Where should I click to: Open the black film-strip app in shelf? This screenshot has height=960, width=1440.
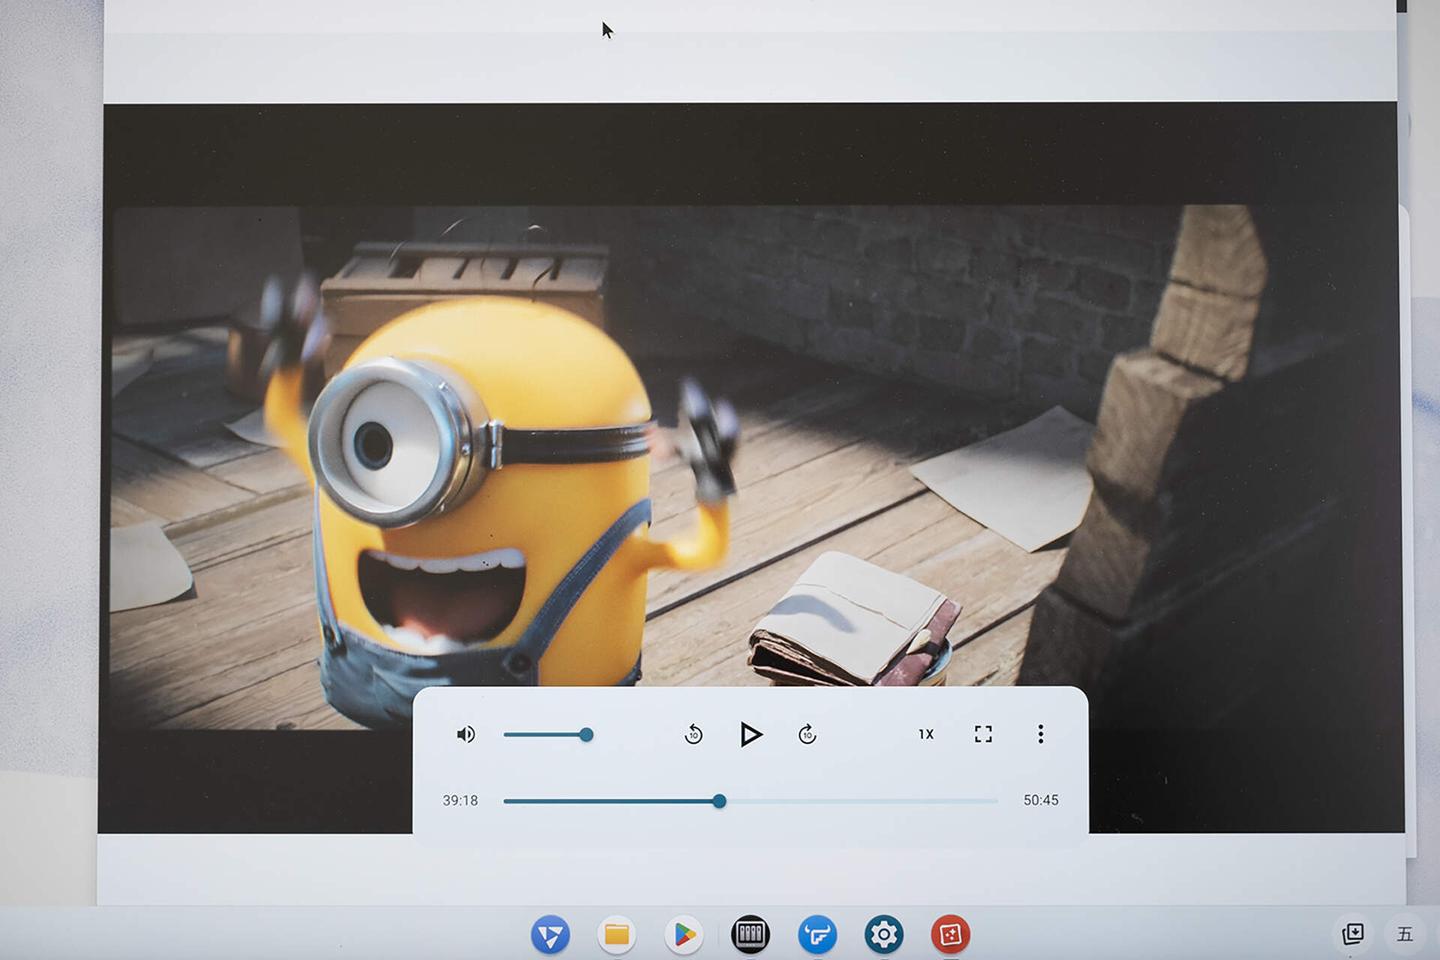click(750, 935)
